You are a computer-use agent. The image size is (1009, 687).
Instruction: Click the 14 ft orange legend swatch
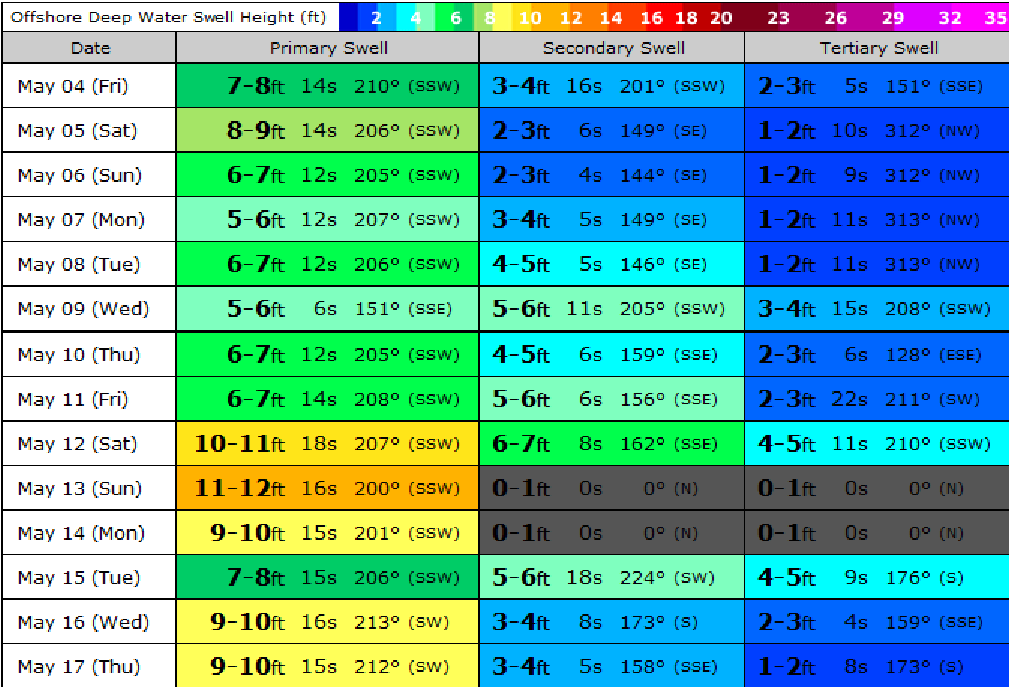610,17
